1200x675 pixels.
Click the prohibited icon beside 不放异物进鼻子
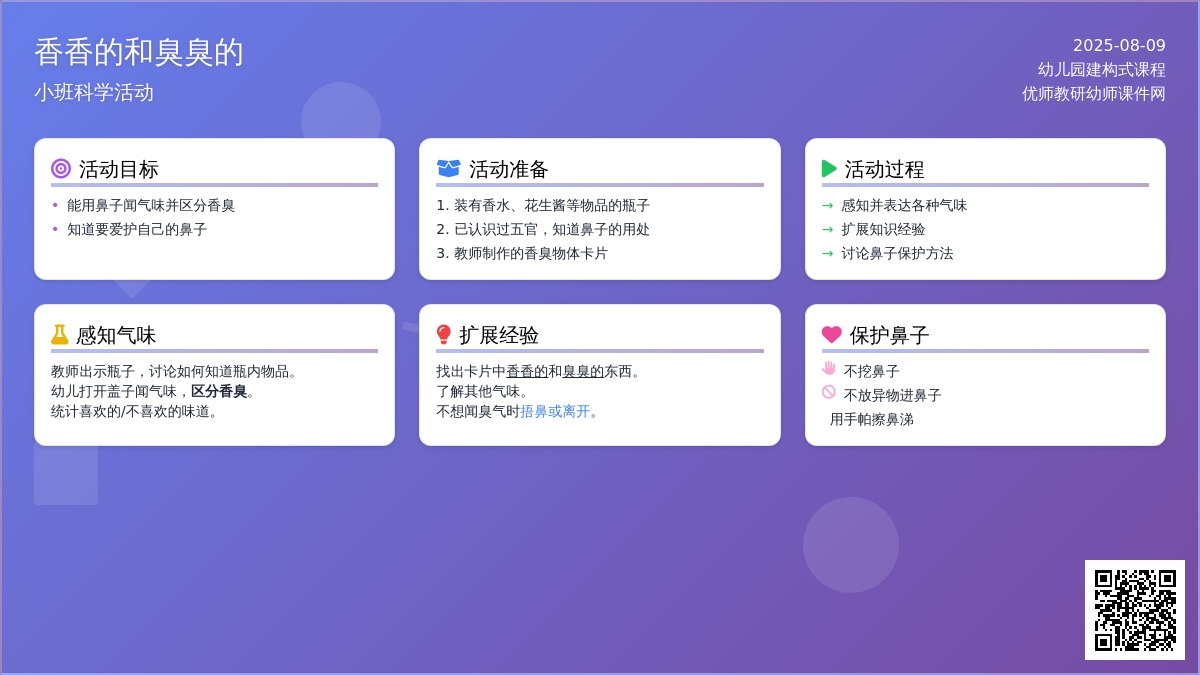829,392
